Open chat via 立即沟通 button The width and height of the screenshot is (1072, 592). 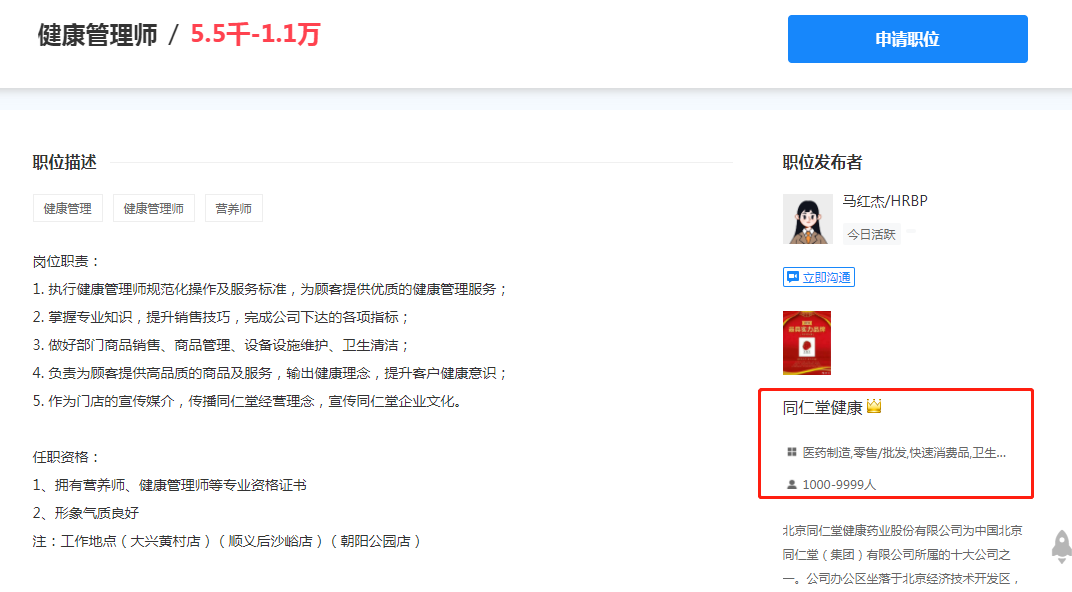tap(818, 277)
